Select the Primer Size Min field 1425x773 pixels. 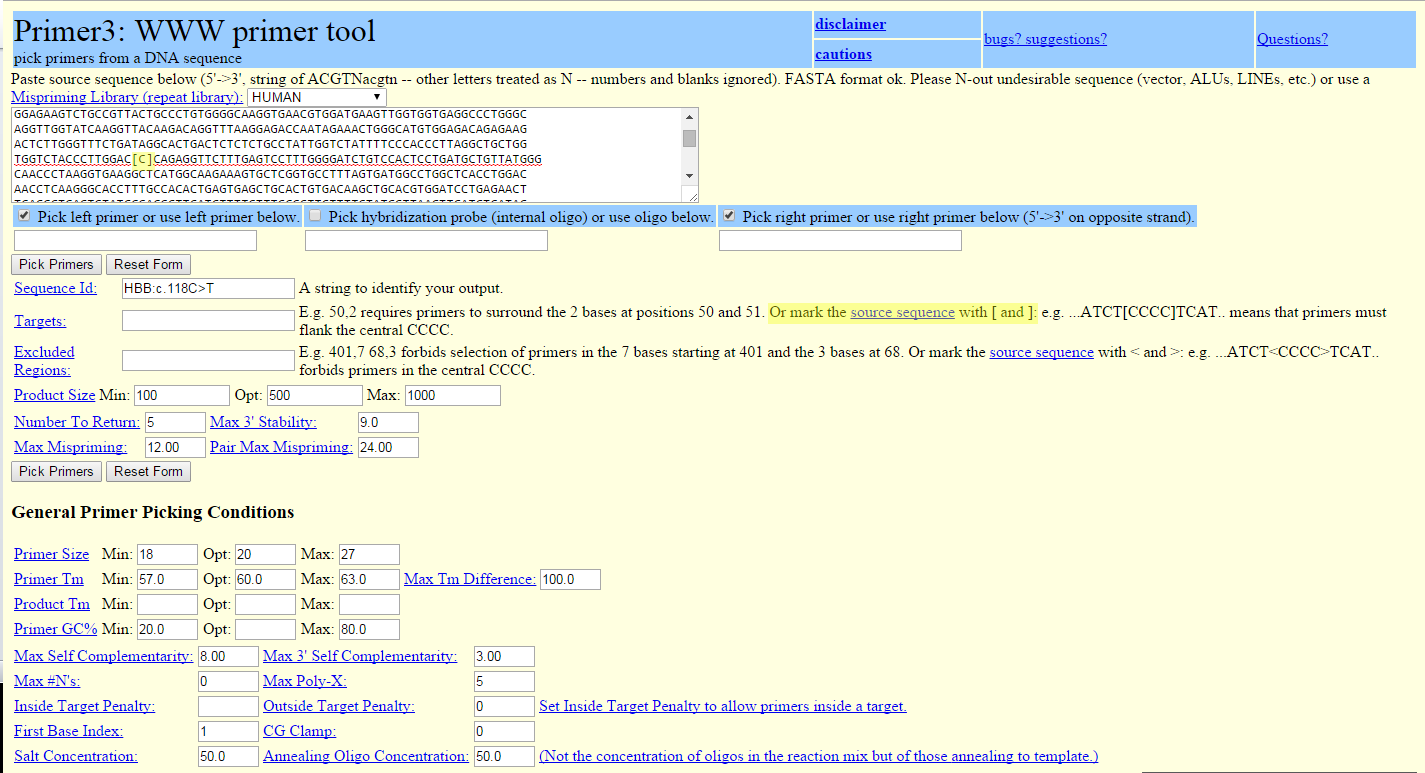pos(167,554)
